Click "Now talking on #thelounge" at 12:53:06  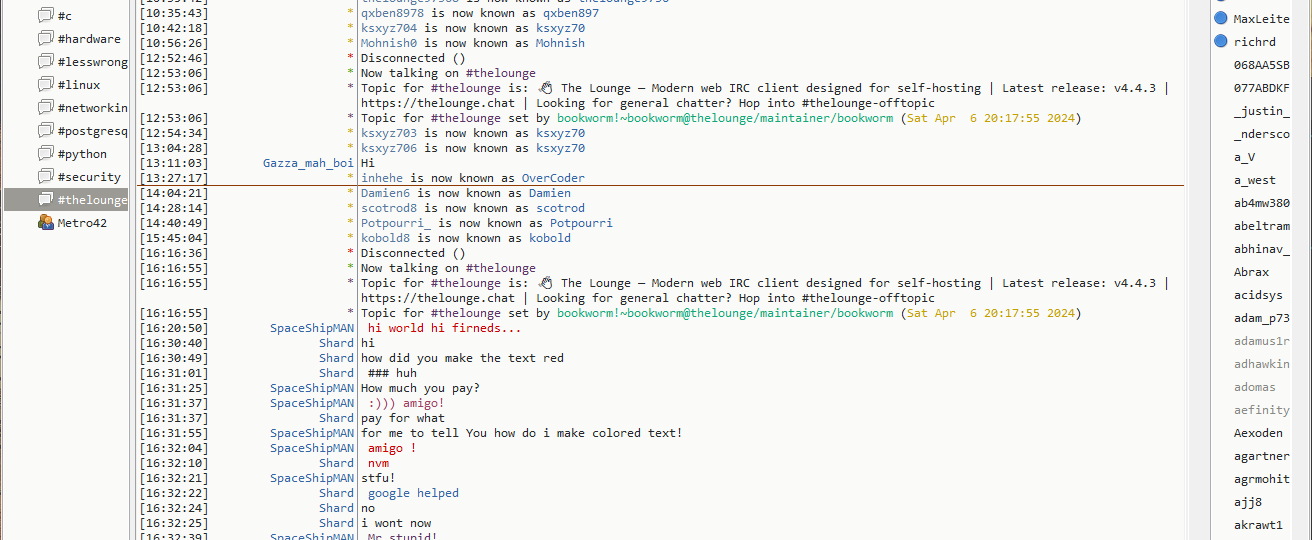pyautogui.click(x=448, y=73)
